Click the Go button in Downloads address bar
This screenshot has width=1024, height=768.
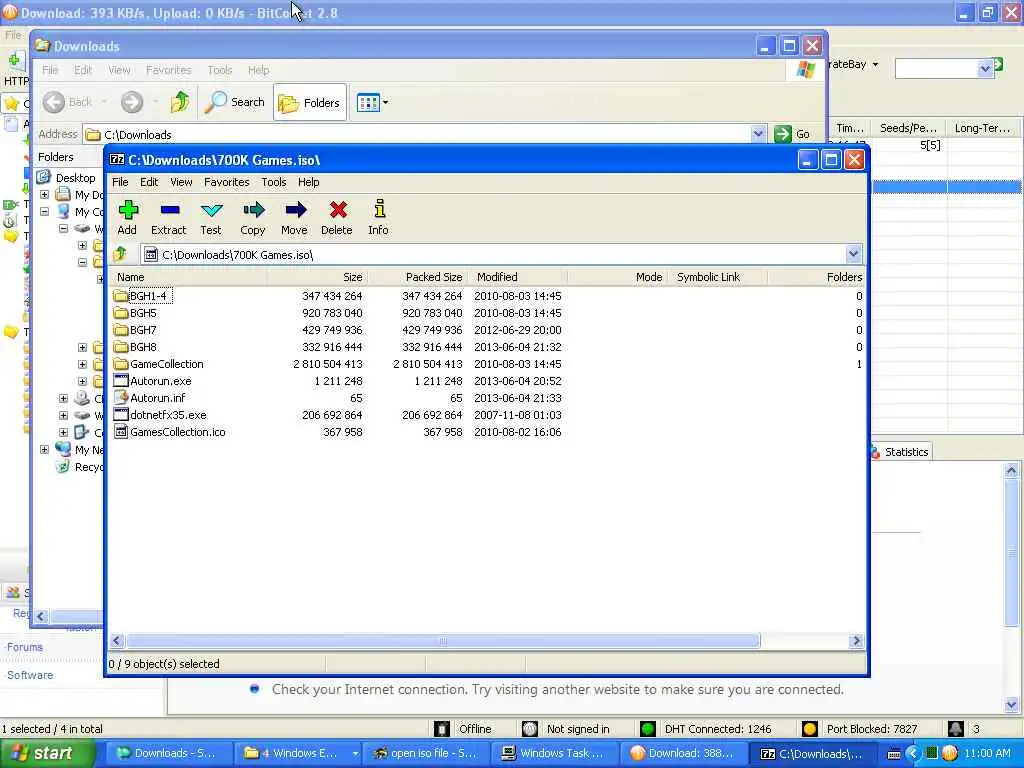[x=793, y=134]
